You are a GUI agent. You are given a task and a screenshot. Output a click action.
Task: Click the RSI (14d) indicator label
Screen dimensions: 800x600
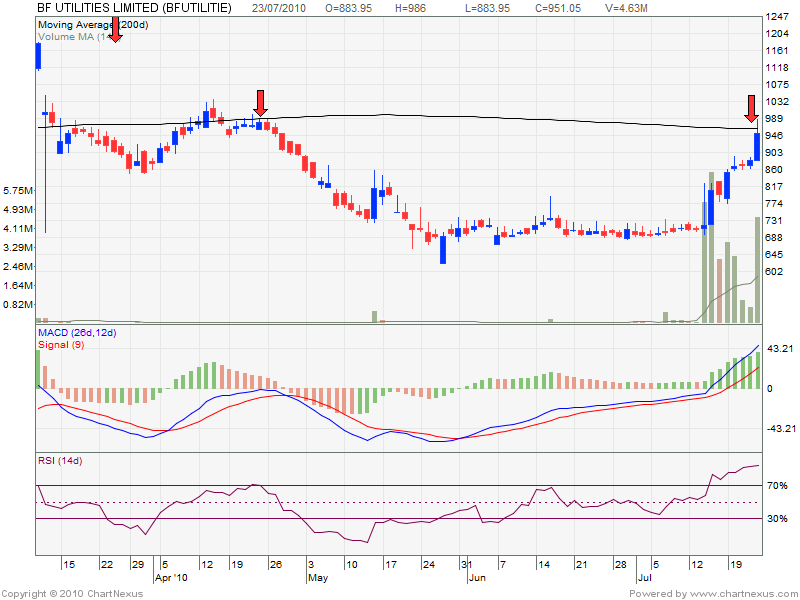pos(60,461)
